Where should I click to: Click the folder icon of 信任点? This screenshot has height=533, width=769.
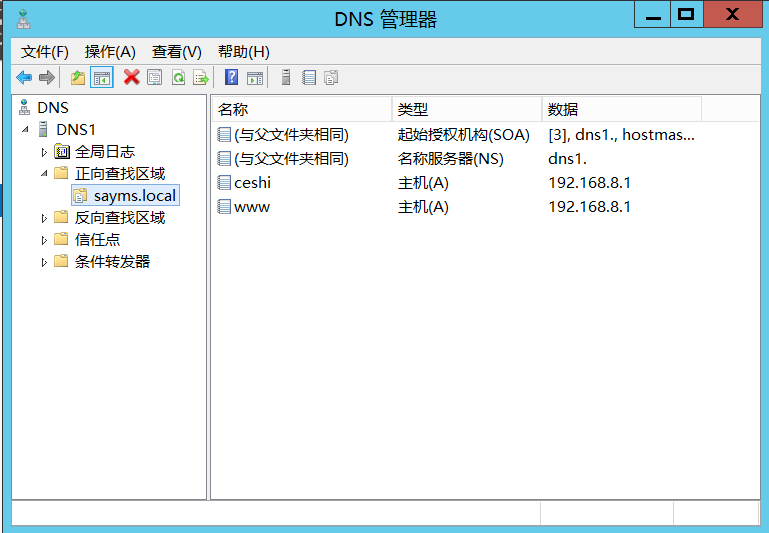(61, 239)
